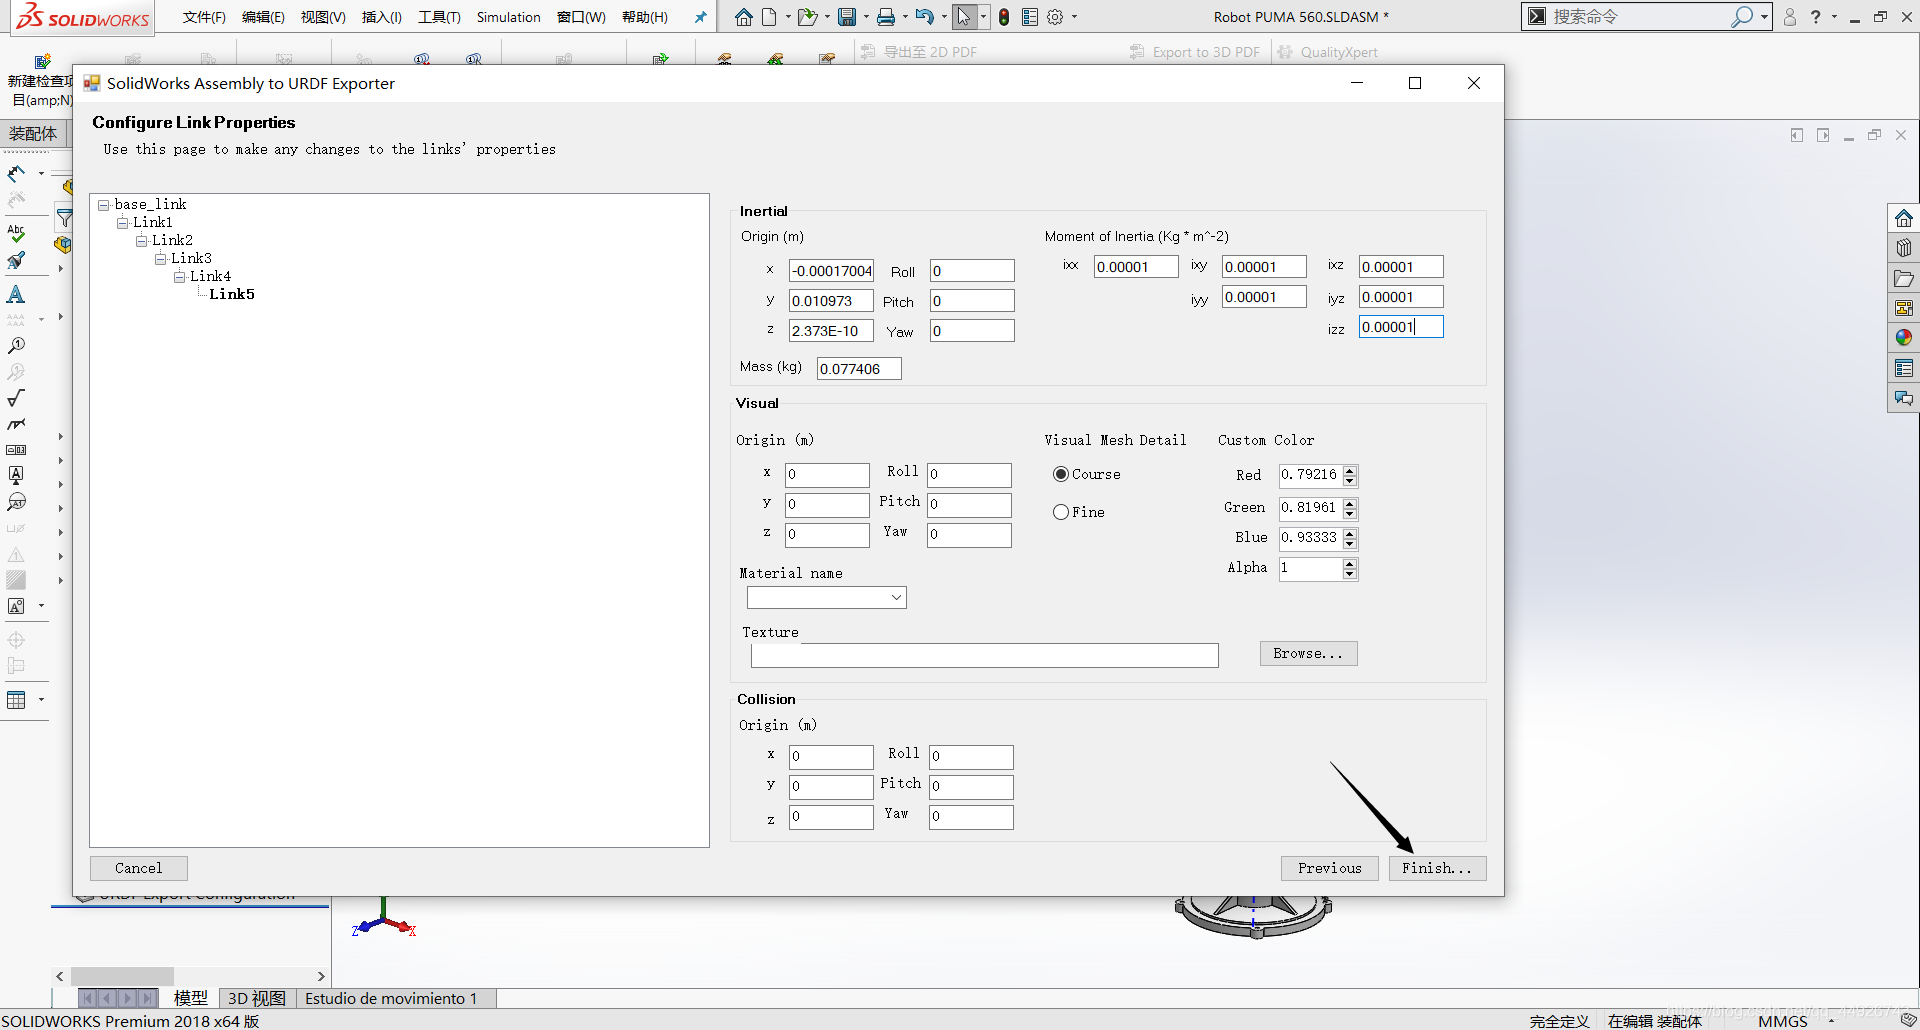1920x1030 pixels.
Task: Print the document via printer icon
Action: [x=886, y=17]
